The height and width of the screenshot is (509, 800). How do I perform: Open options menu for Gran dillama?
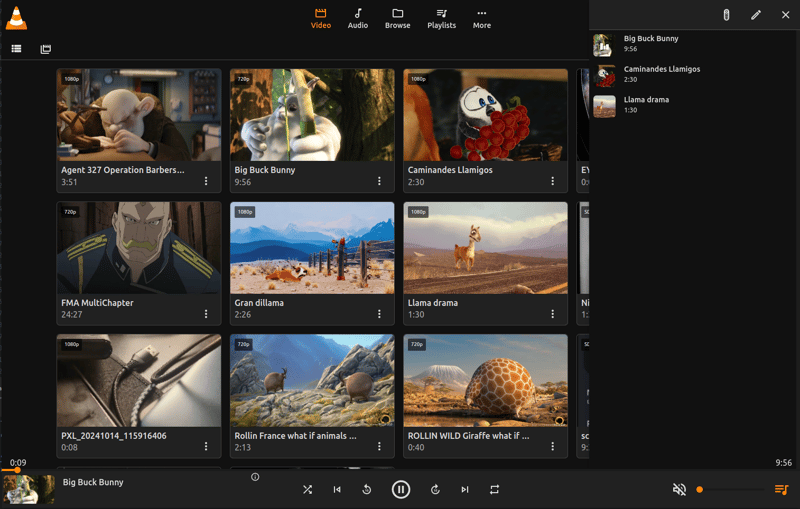tap(379, 314)
